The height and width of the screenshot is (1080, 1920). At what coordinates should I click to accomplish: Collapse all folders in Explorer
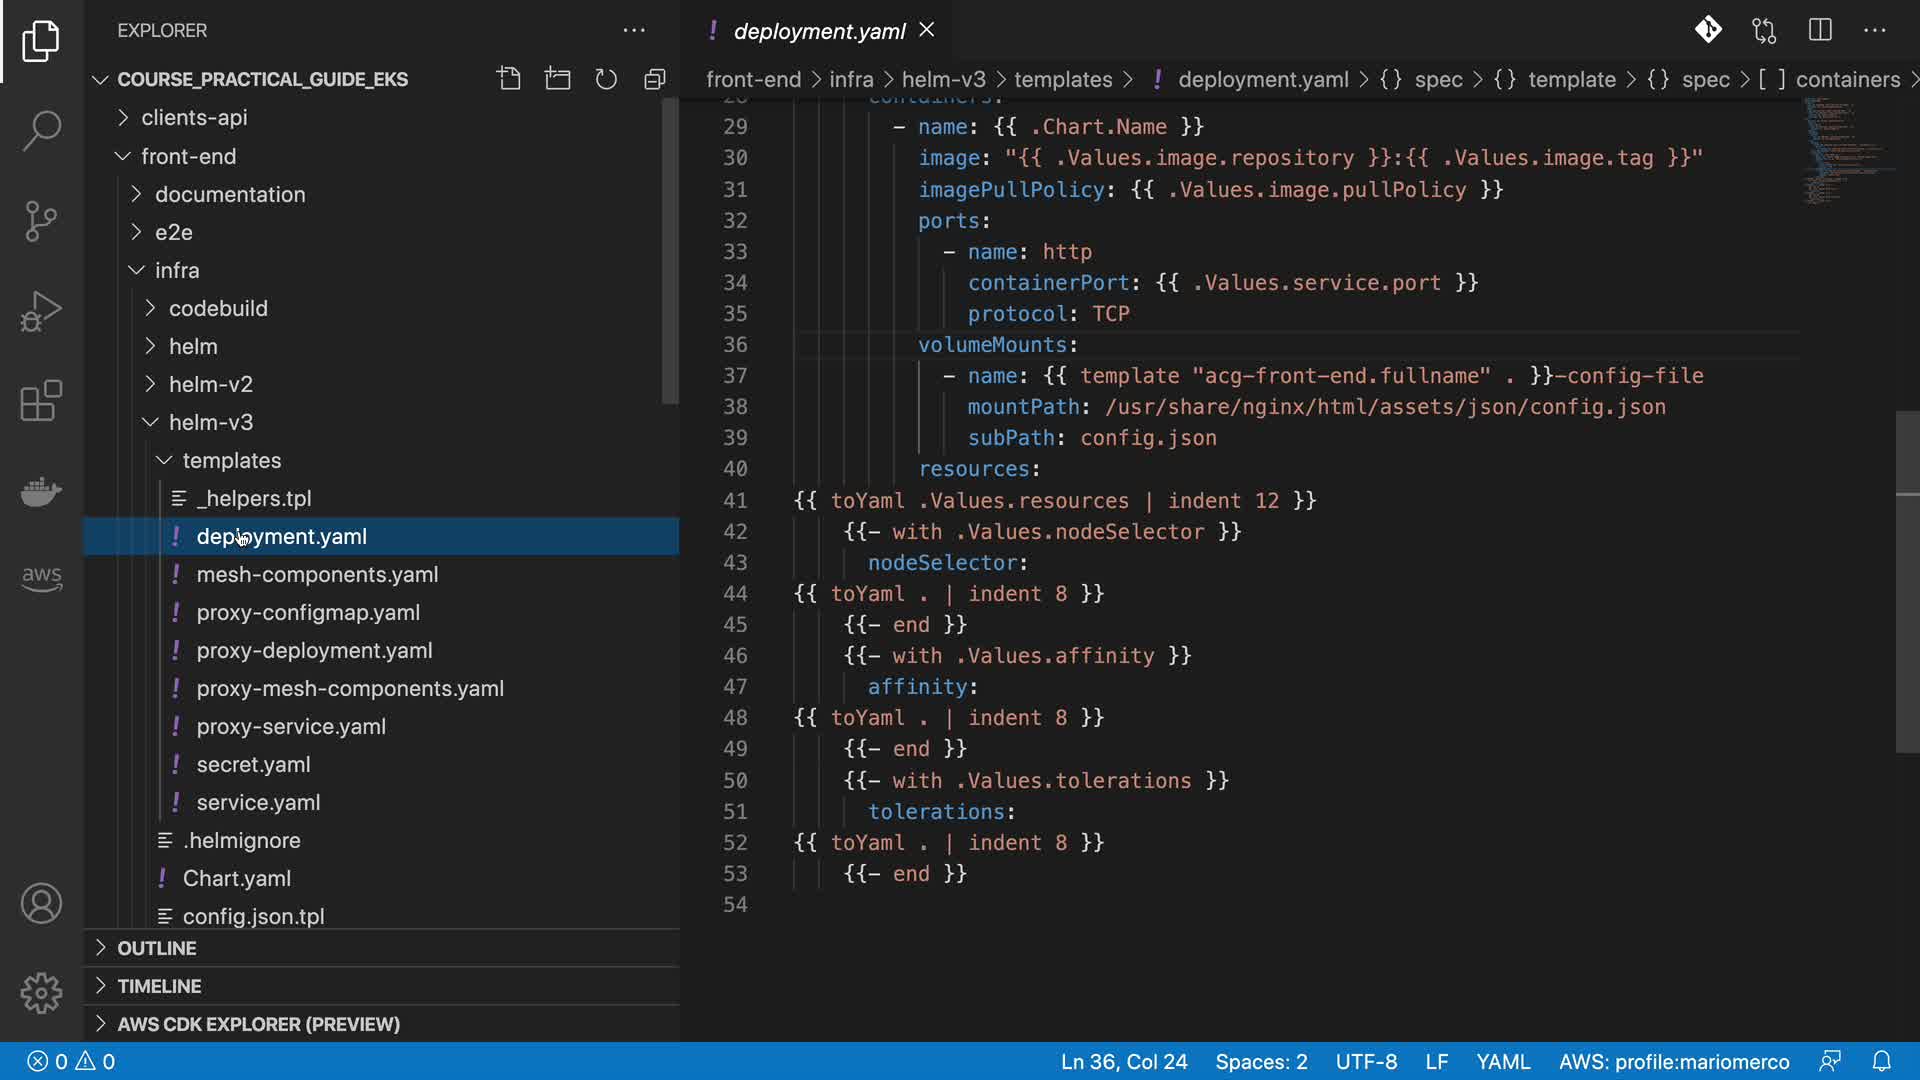(655, 79)
